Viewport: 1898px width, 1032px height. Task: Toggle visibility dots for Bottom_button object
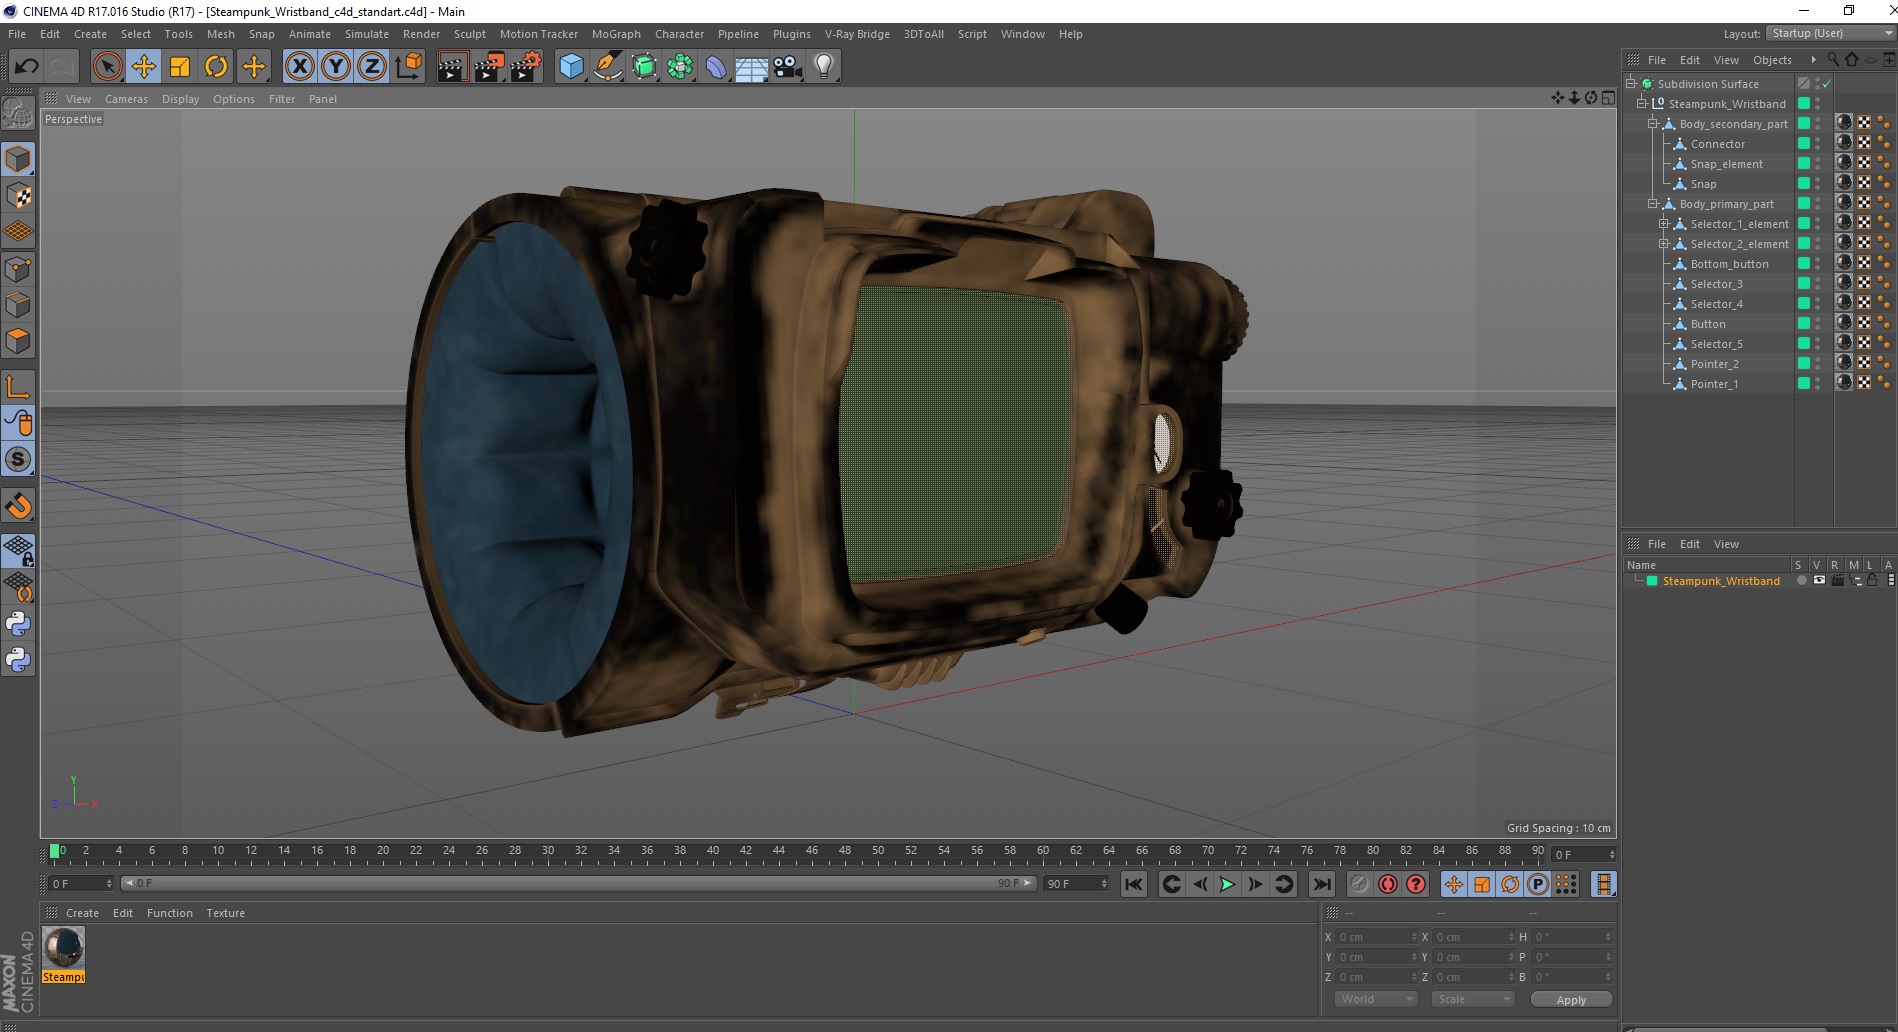(x=1818, y=264)
